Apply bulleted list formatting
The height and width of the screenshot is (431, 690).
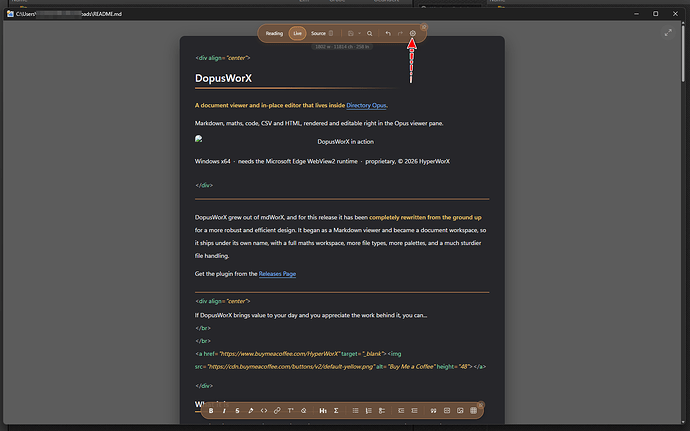point(355,410)
